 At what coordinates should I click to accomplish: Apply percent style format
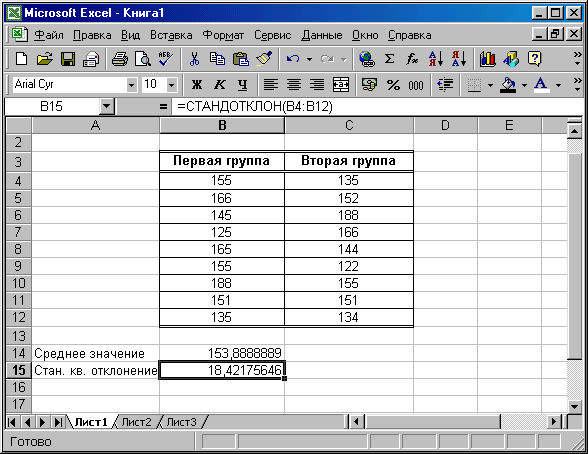393,85
